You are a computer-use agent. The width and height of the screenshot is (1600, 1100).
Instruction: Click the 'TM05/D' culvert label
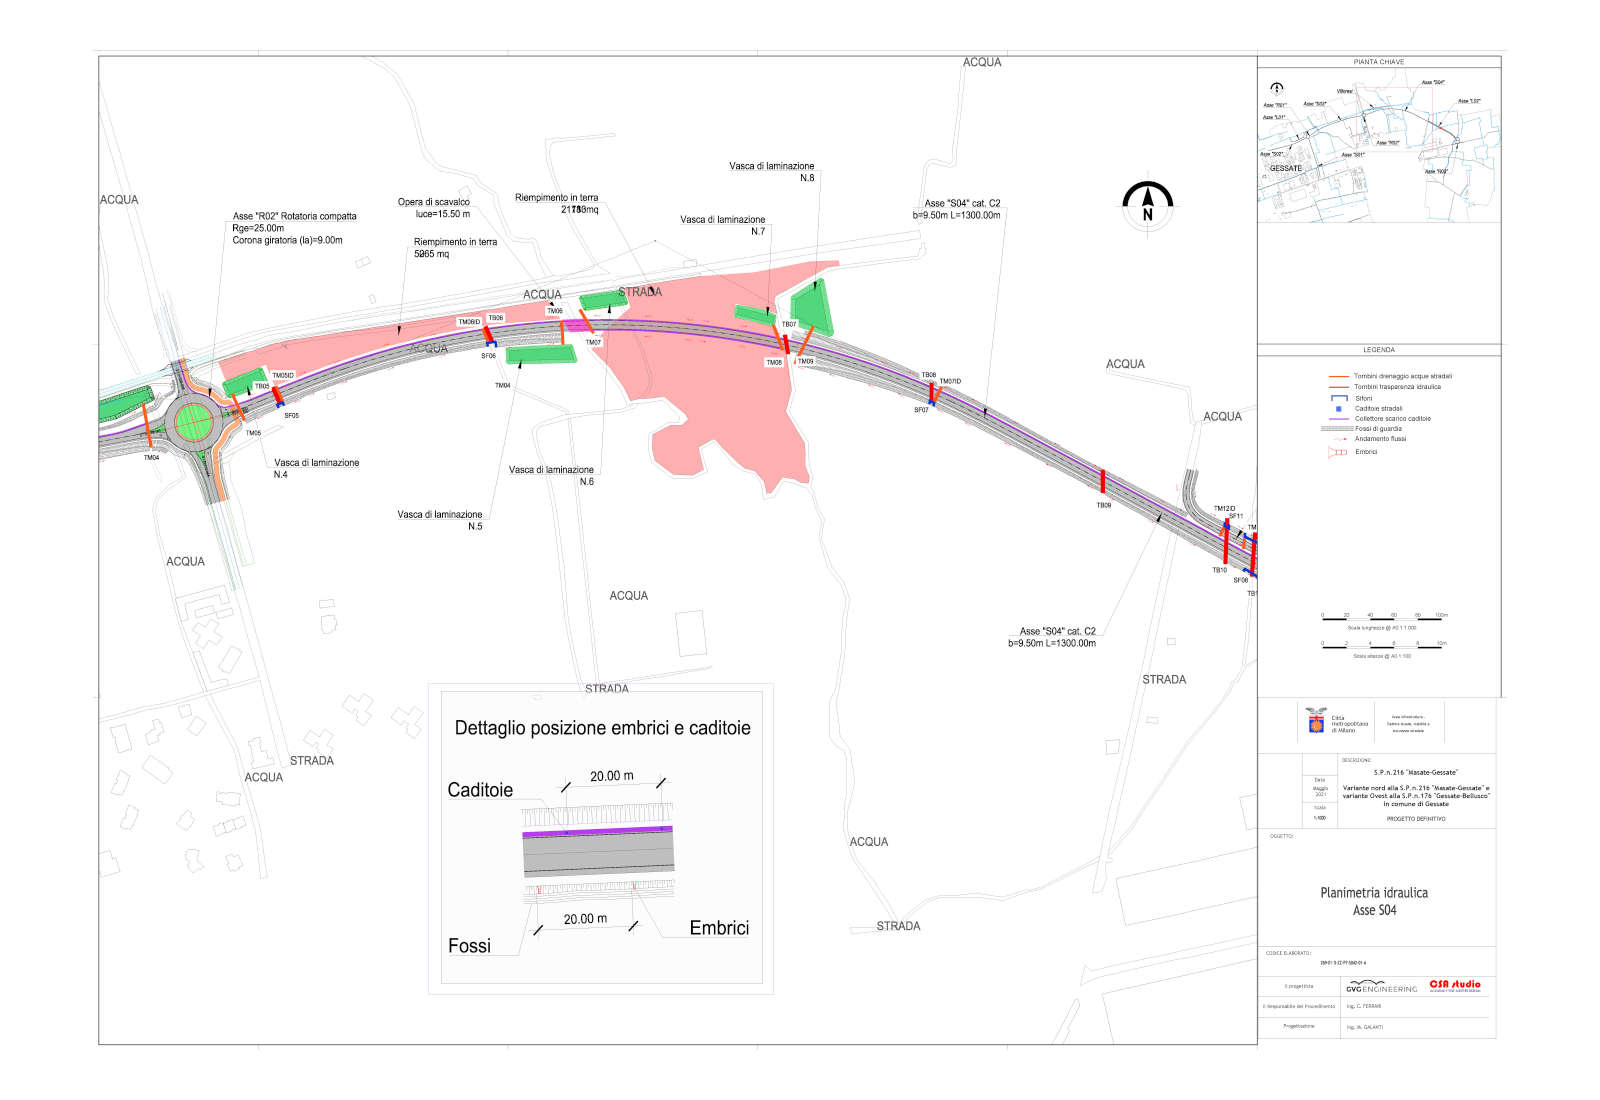[x=283, y=376]
